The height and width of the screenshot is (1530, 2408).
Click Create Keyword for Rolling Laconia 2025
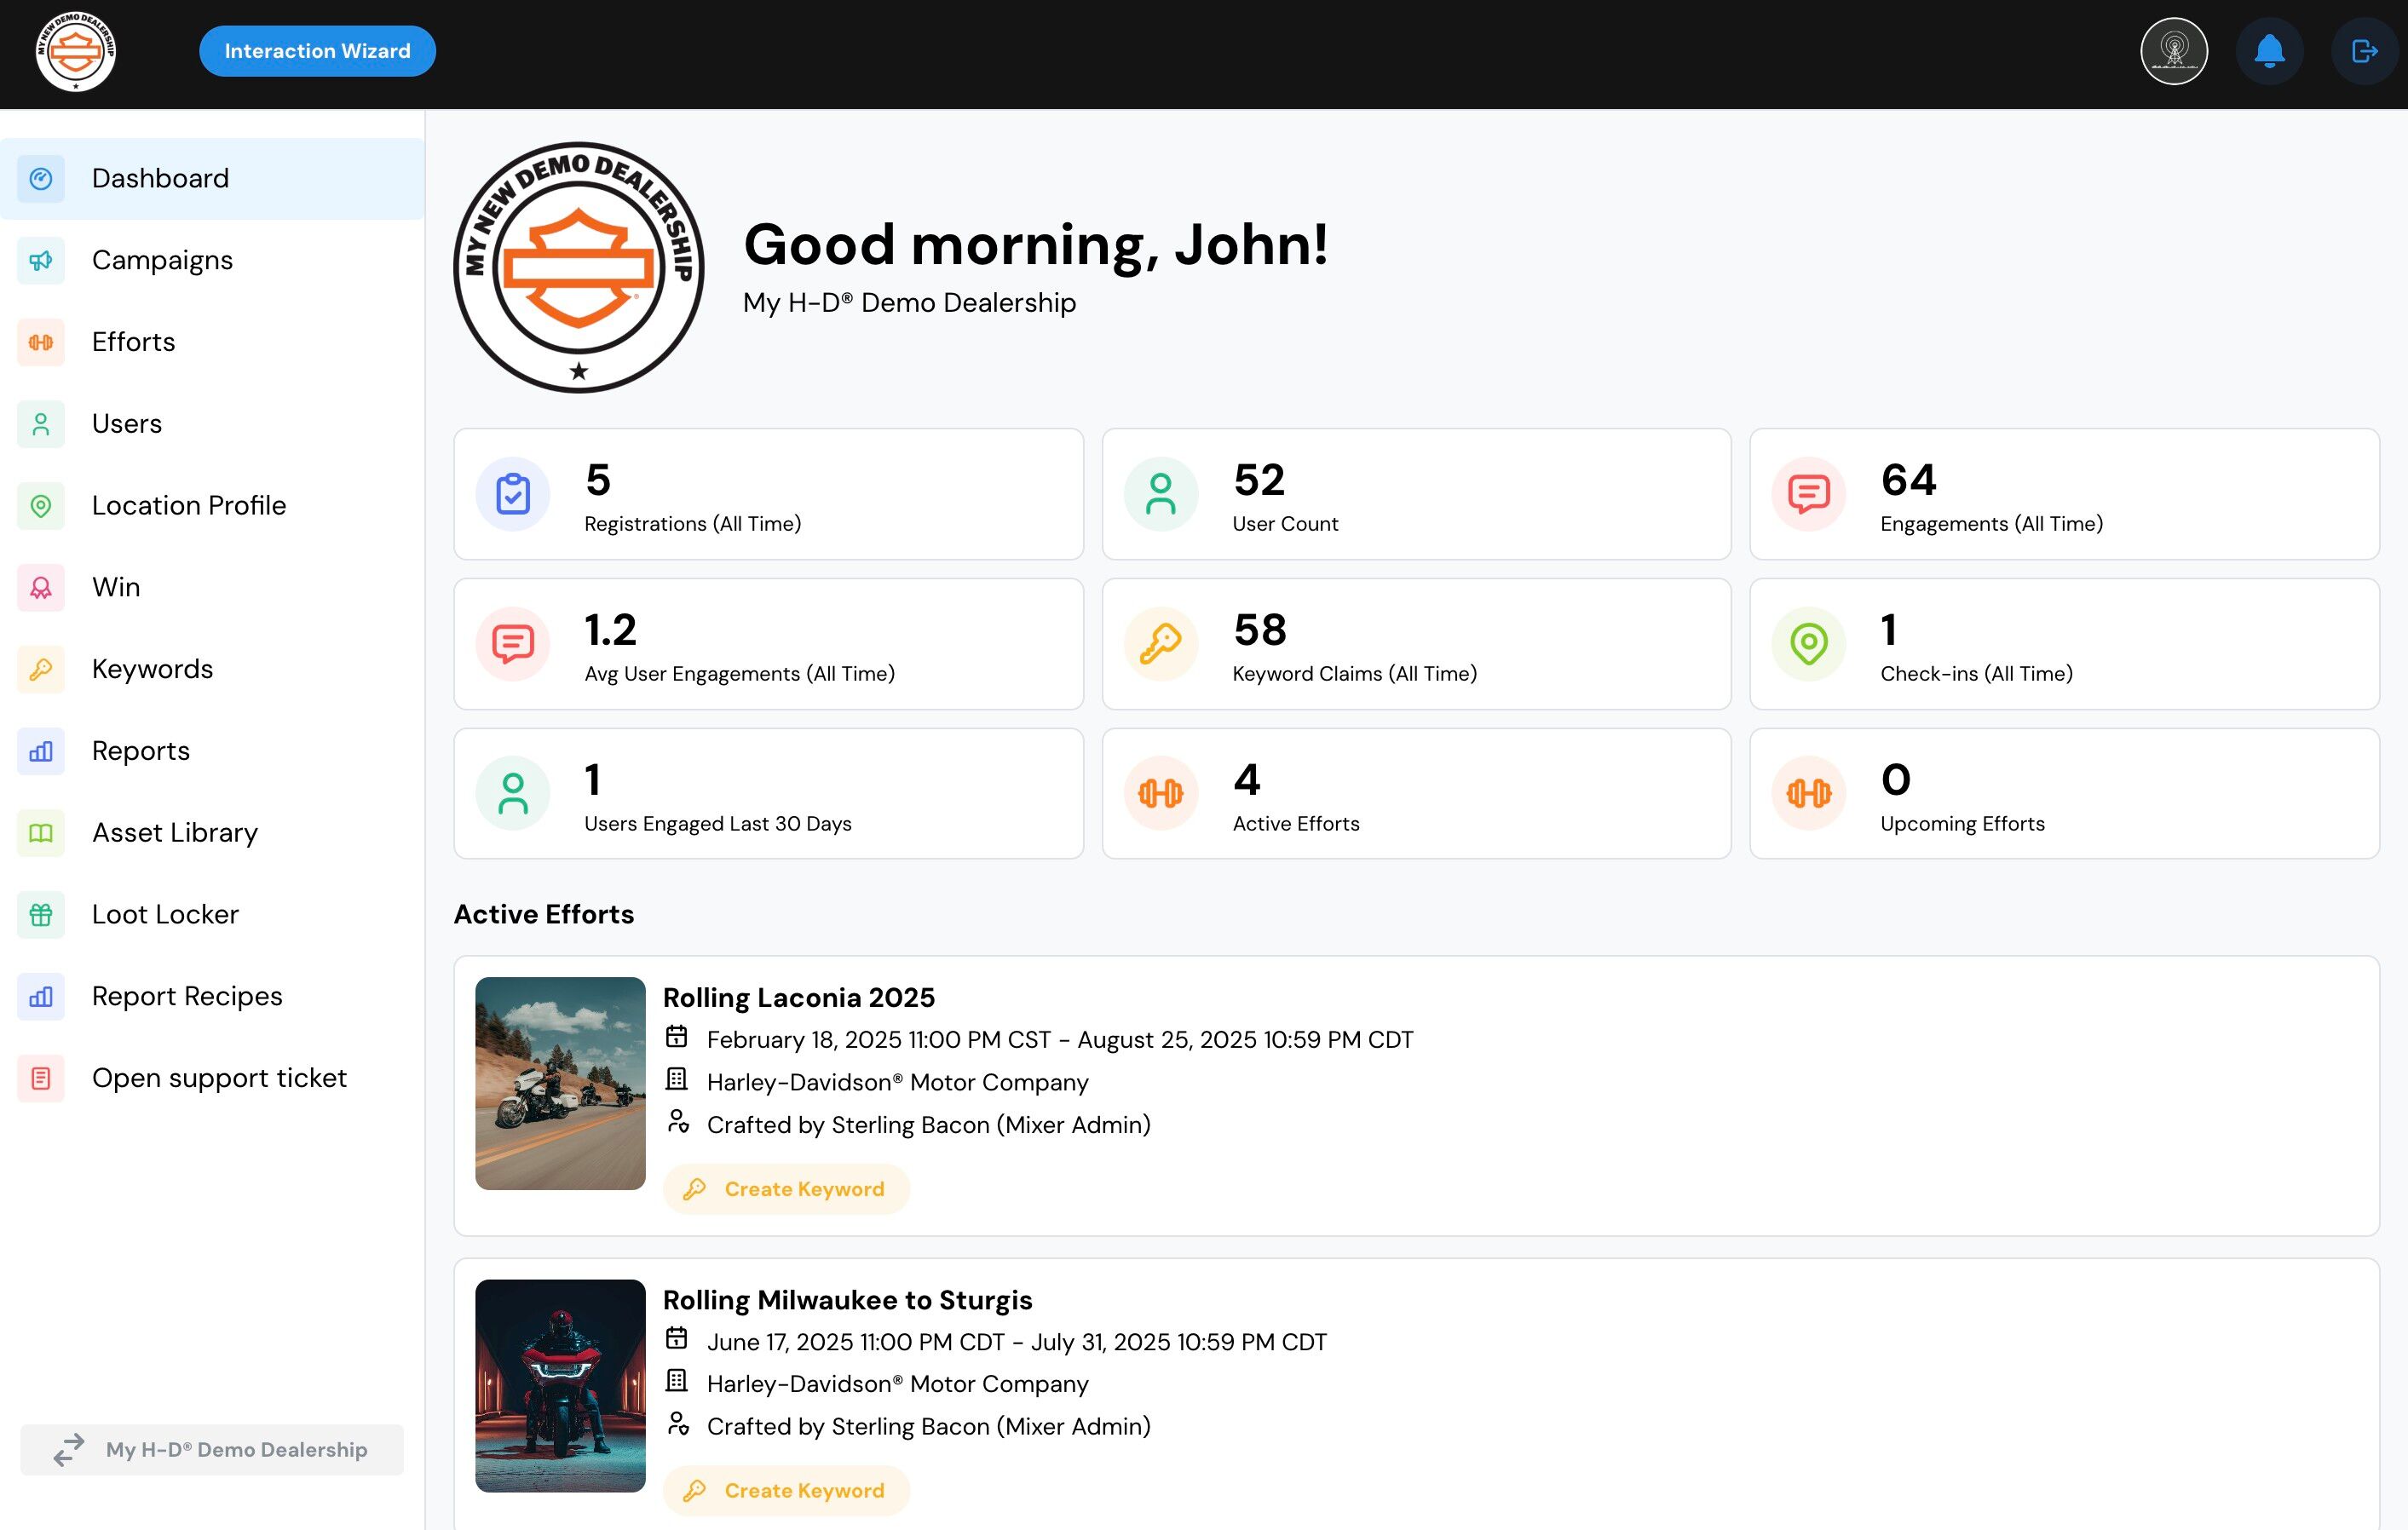pyautogui.click(x=786, y=1189)
